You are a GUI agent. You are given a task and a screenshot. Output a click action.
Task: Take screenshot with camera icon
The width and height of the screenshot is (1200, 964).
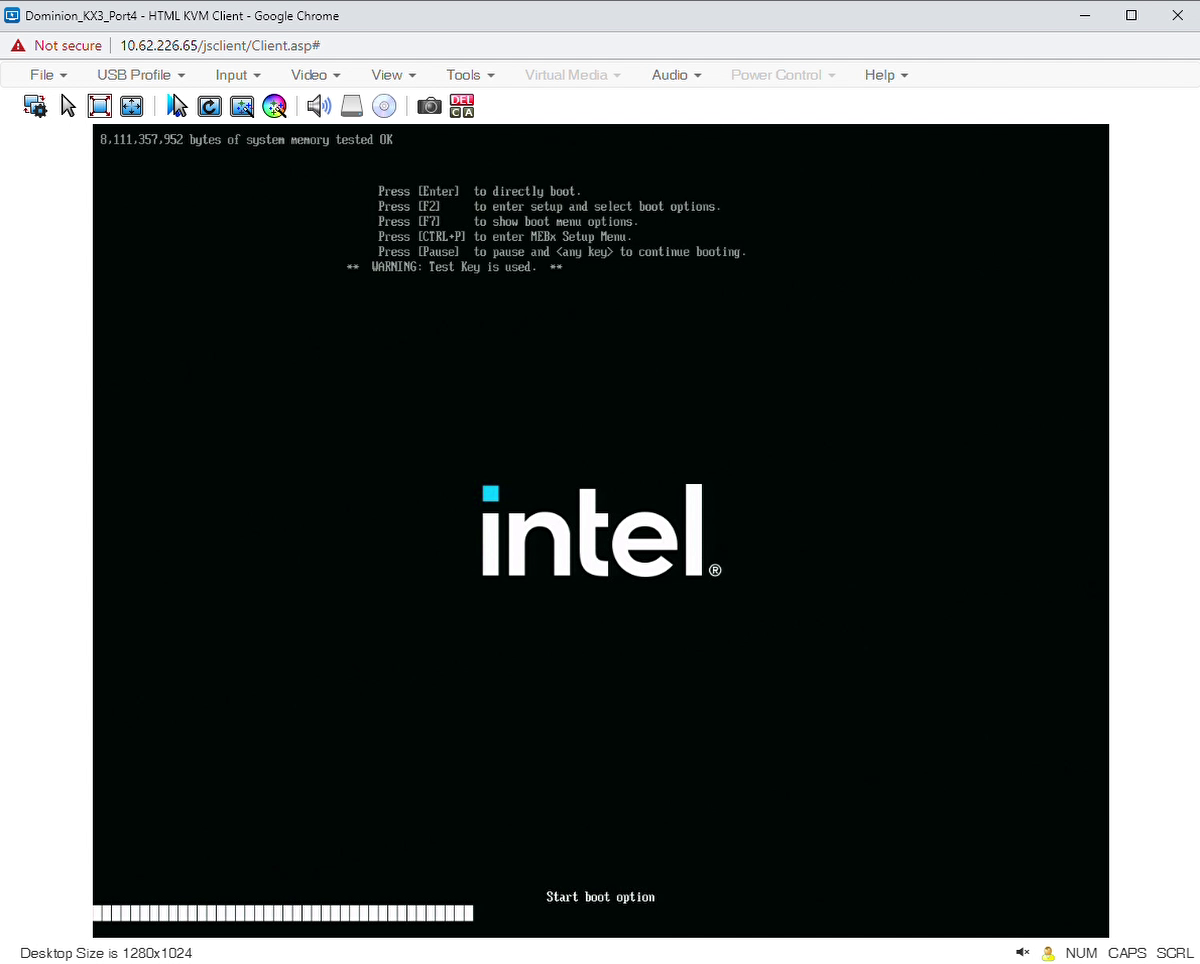(429, 106)
